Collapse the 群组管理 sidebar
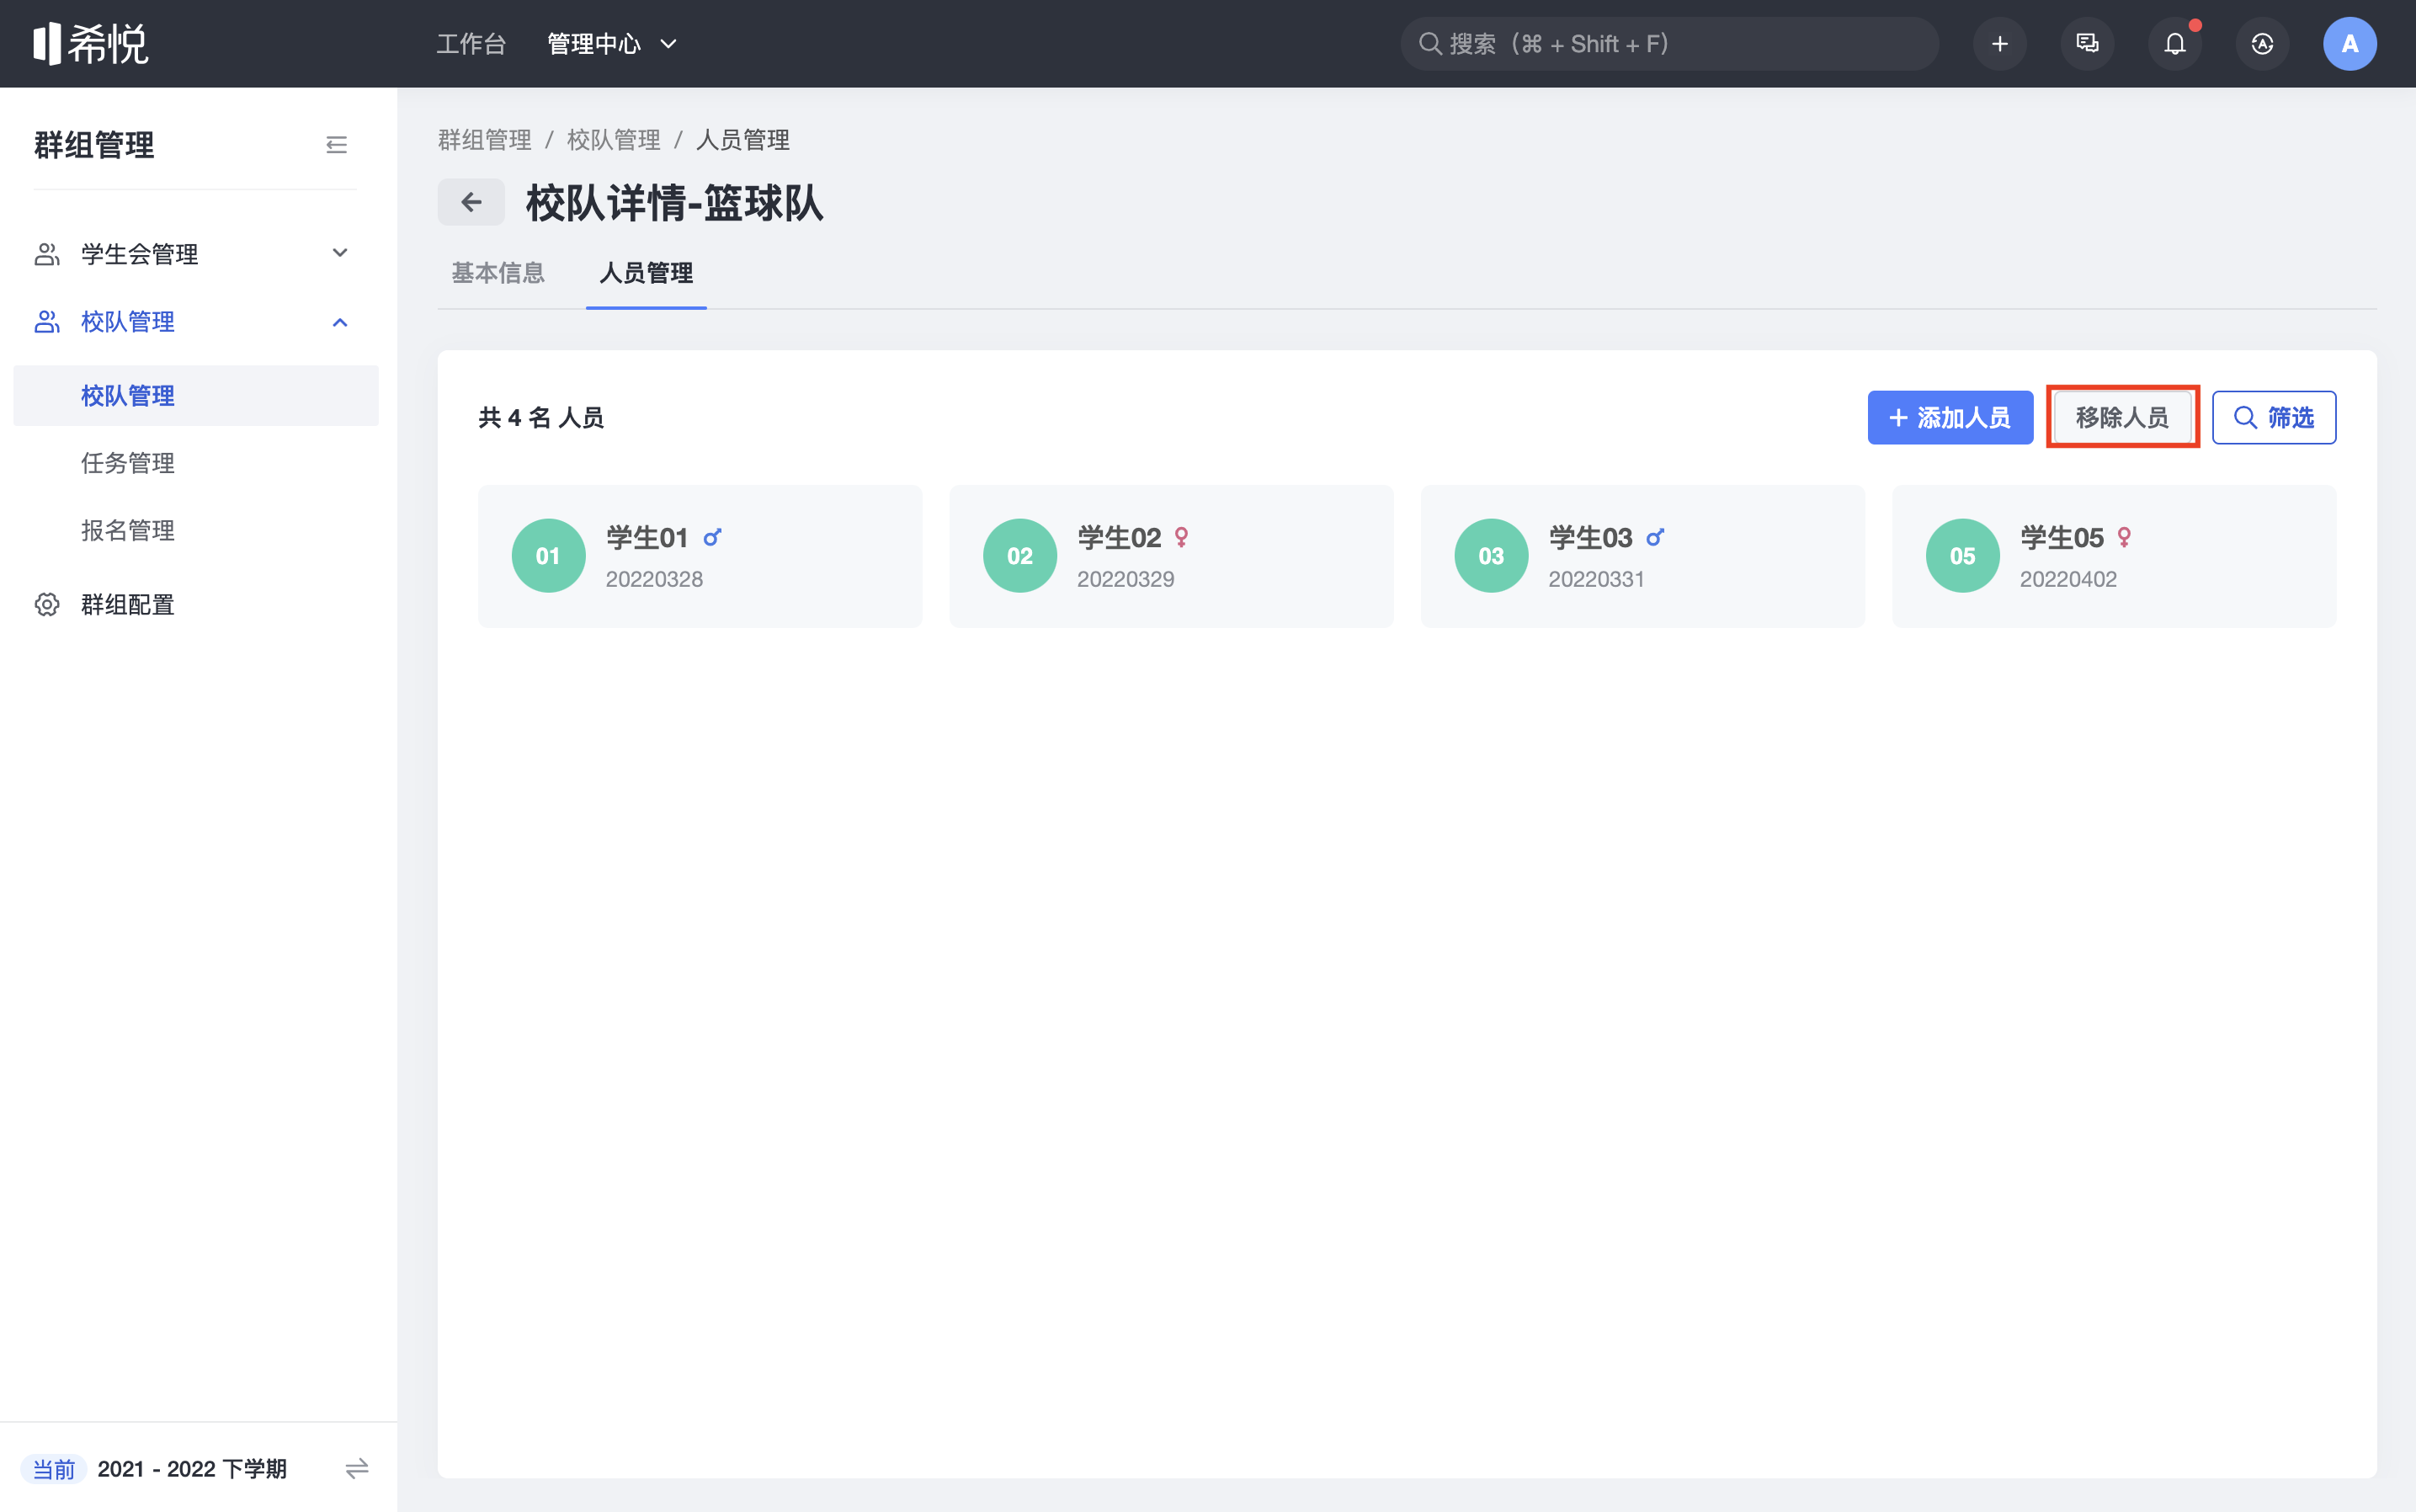The height and width of the screenshot is (1512, 2416). coord(336,145)
